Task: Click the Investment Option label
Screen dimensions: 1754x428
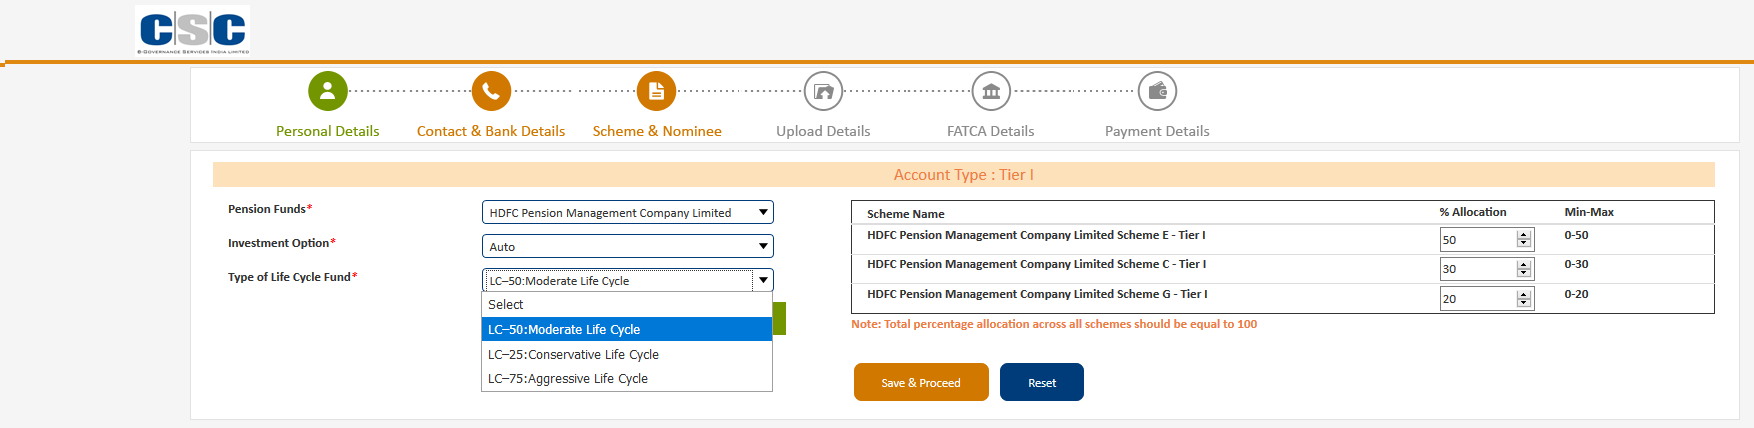Action: [x=282, y=243]
